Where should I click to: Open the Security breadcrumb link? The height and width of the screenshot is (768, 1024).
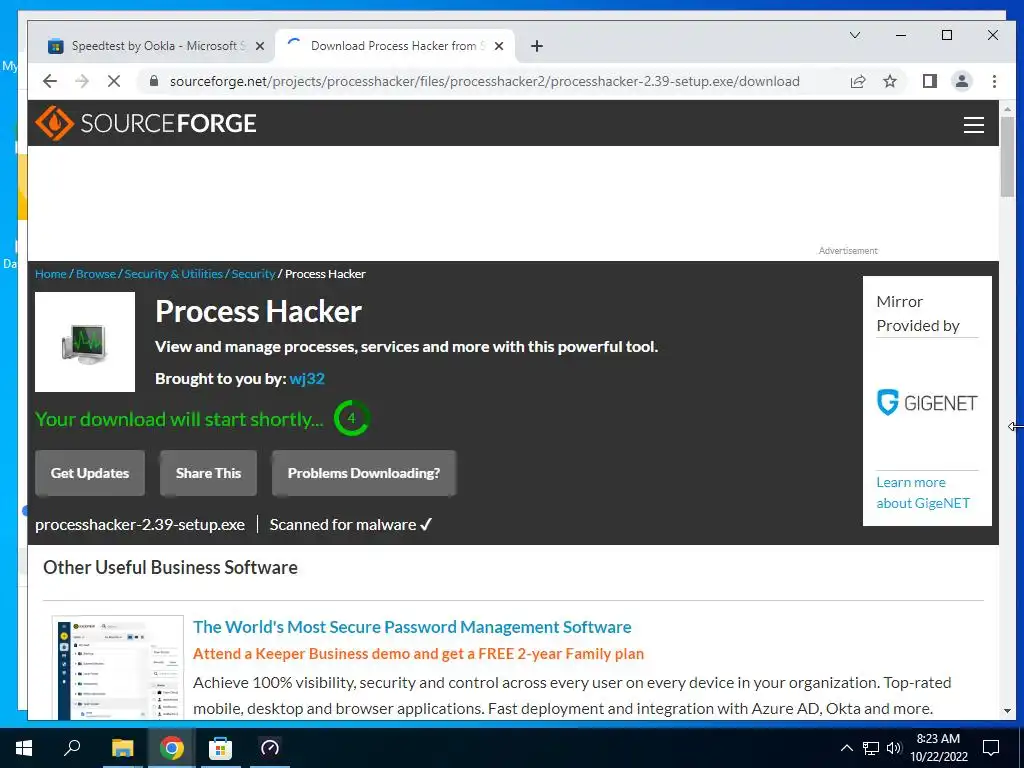tap(253, 274)
